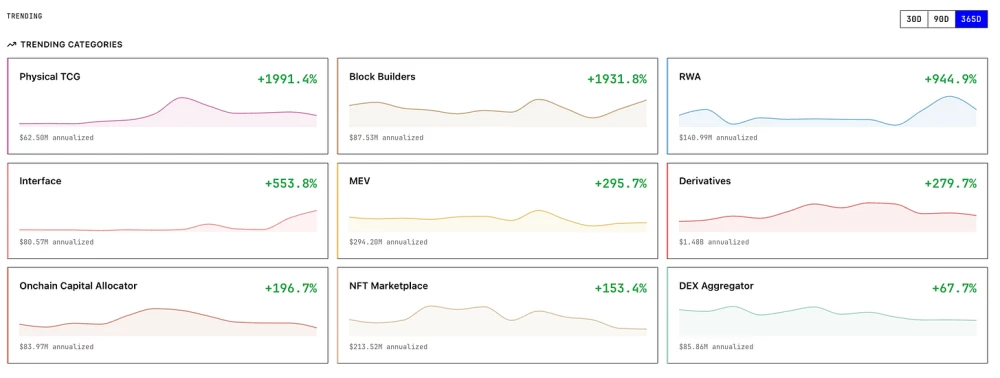Click the +1991.4% growth figure

[287, 79]
